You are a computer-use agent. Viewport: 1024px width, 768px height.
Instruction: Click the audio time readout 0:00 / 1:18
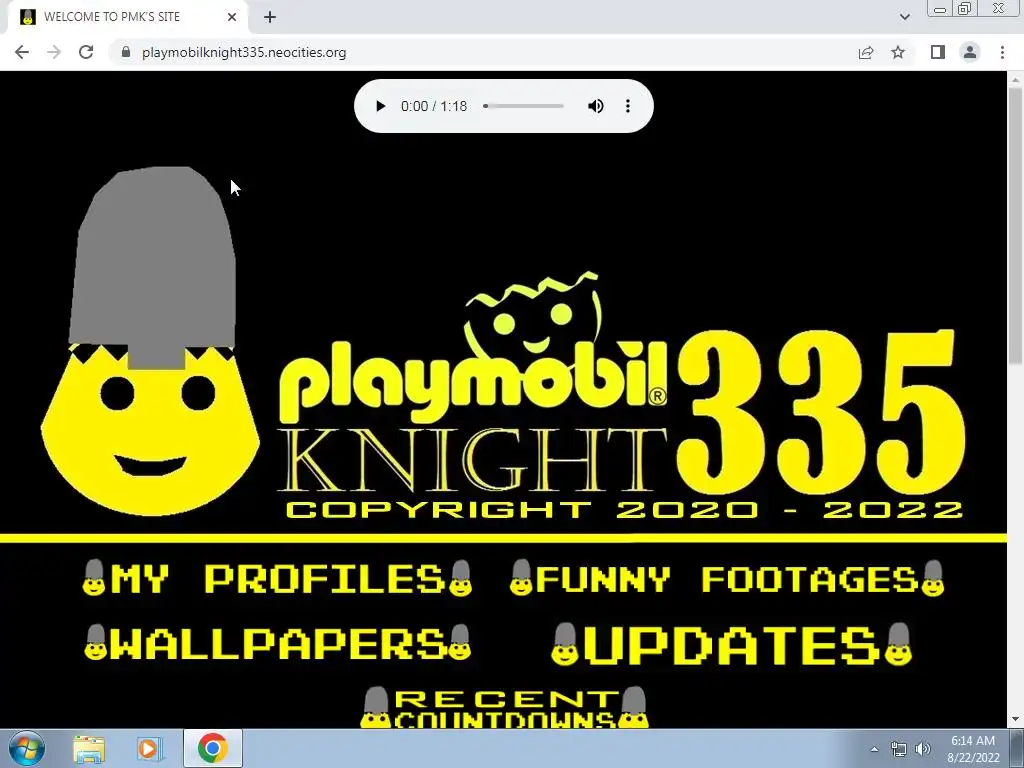click(434, 106)
